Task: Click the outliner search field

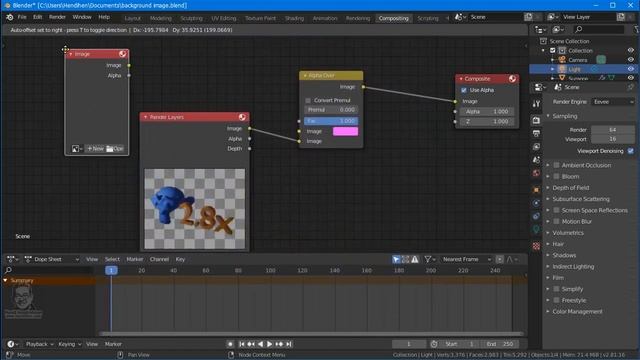Action: (x=598, y=29)
